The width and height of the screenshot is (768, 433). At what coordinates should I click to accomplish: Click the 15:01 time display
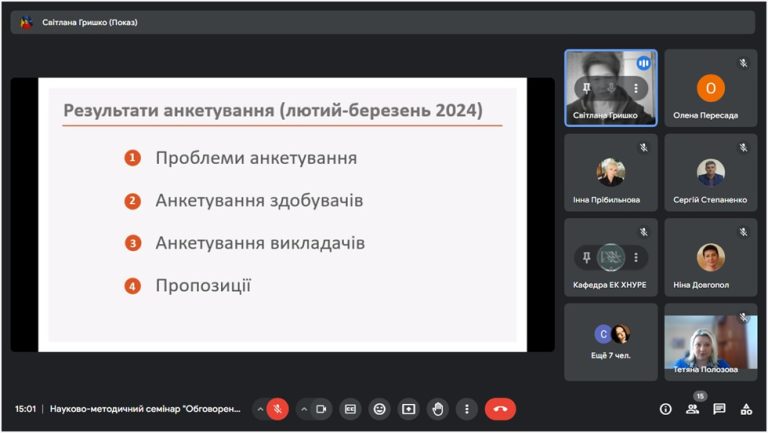tap(25, 409)
